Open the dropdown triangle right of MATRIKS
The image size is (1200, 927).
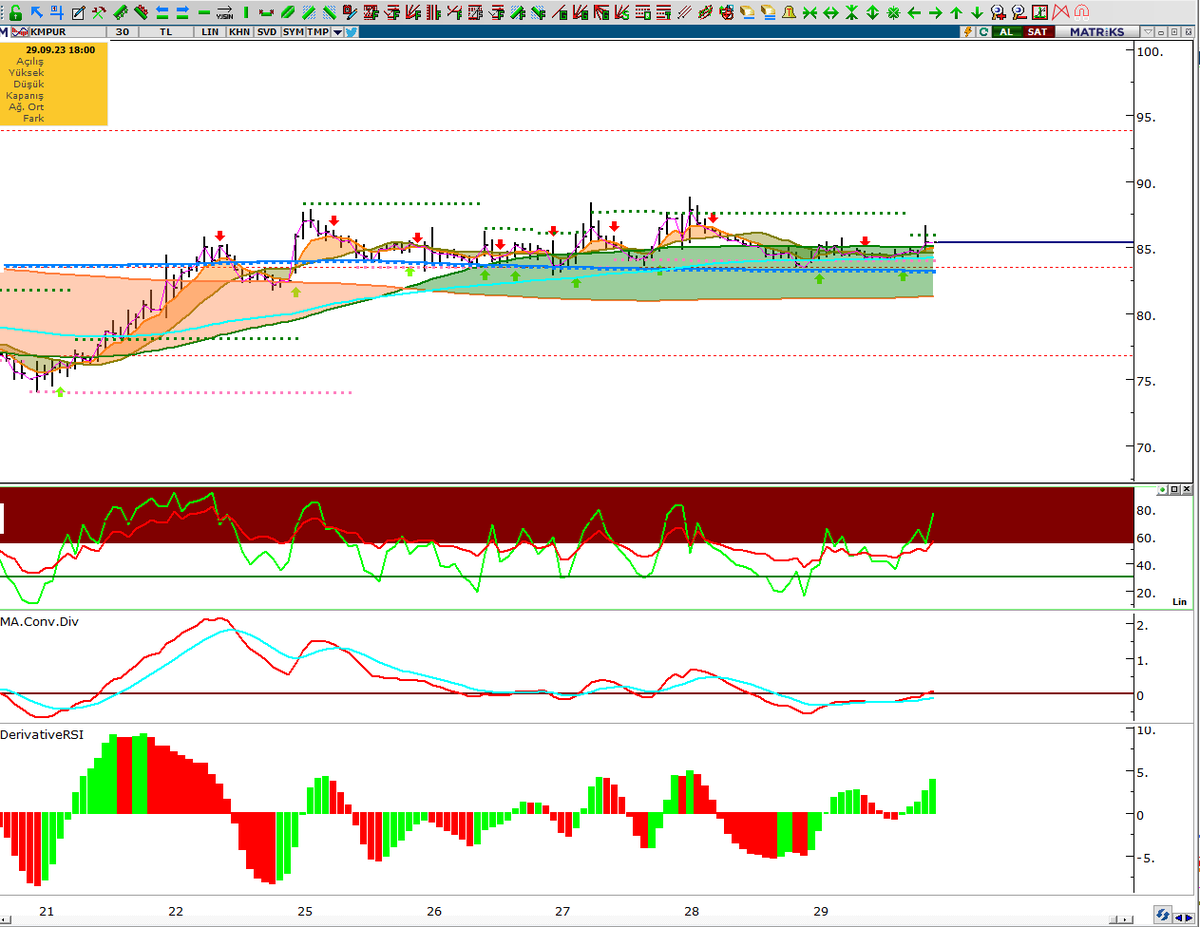pyautogui.click(x=1148, y=32)
